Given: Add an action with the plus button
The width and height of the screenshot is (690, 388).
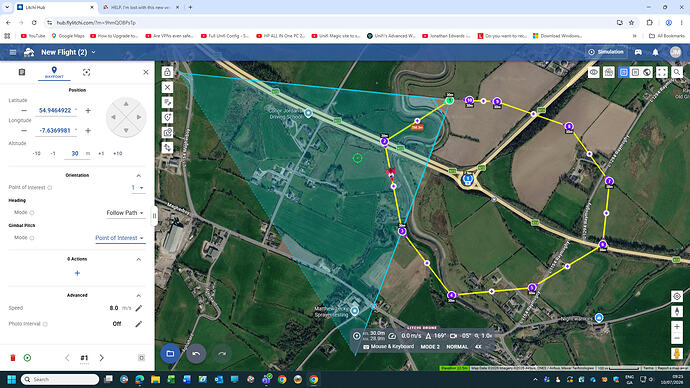Looking at the screenshot, I should 77,273.
